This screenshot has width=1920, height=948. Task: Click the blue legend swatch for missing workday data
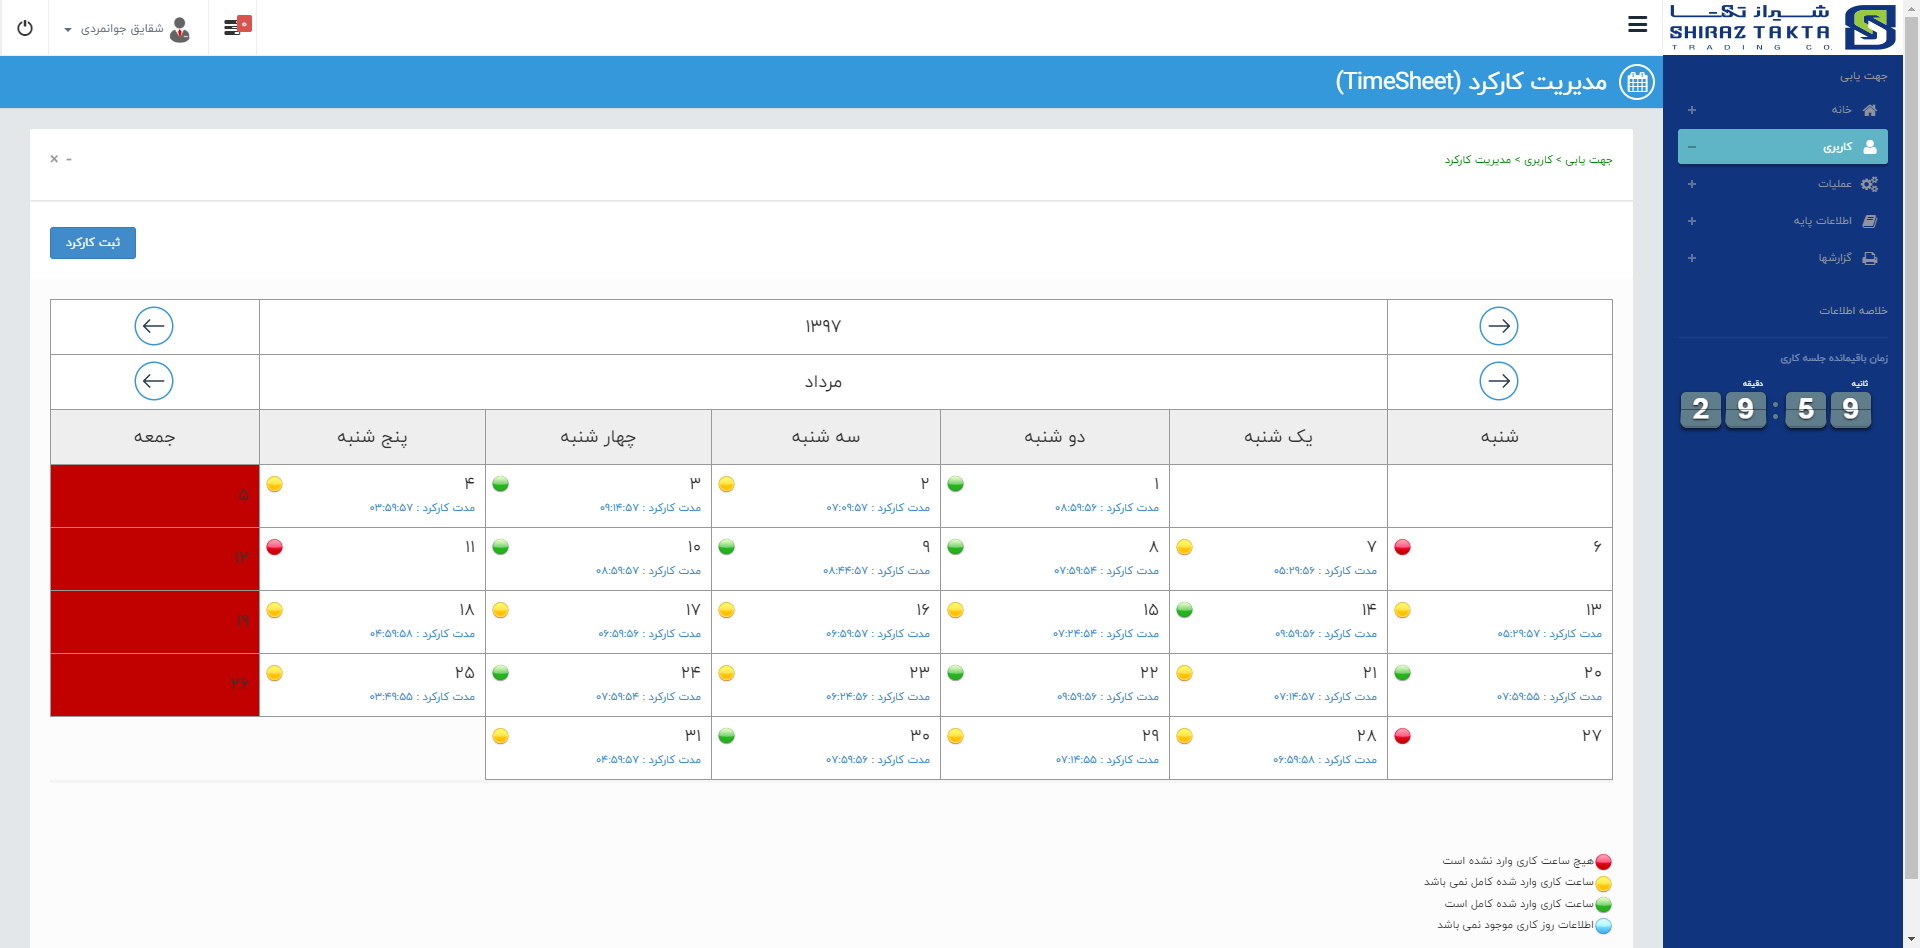tap(1603, 926)
